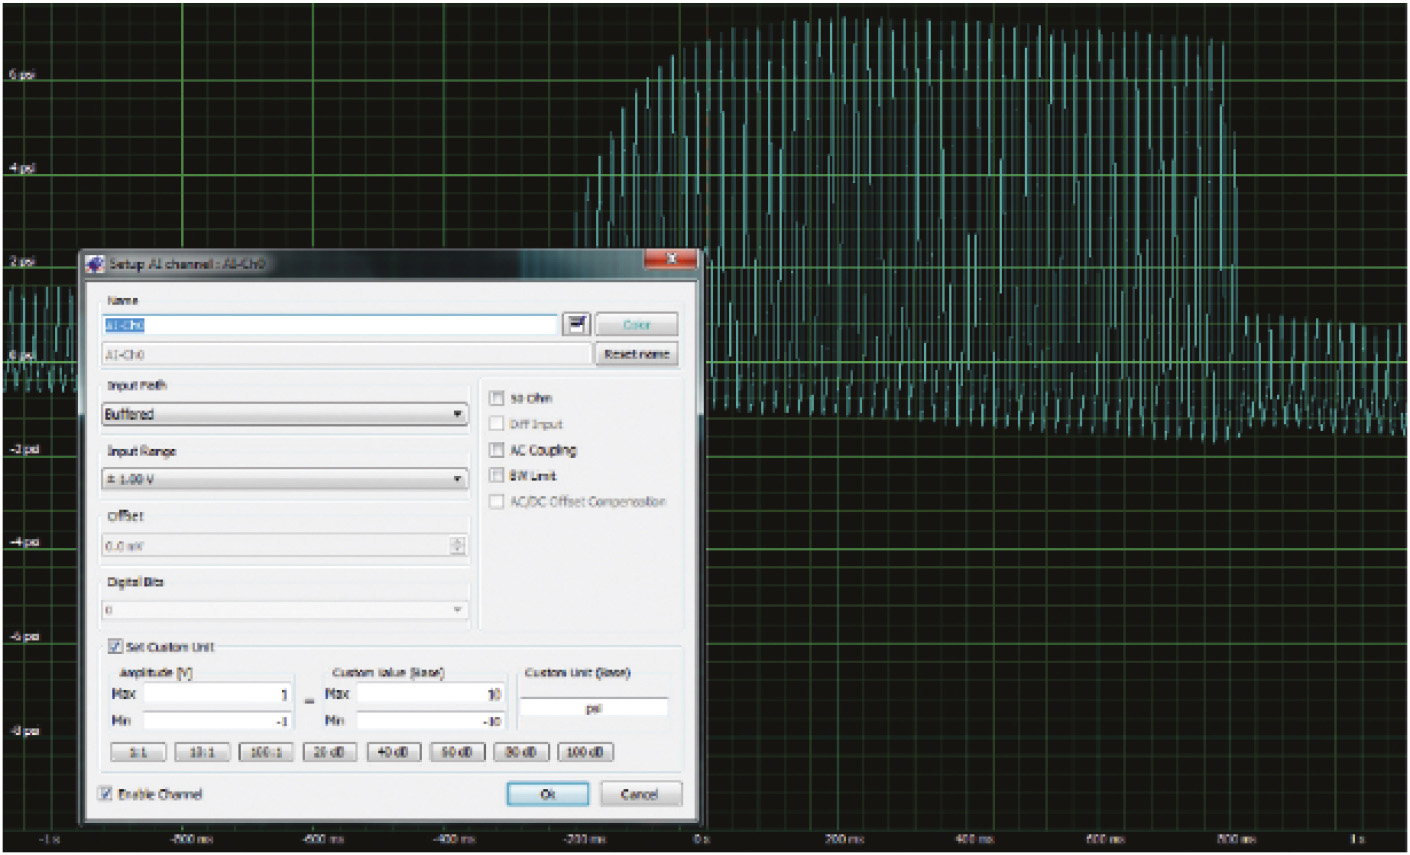Click the name options icon beside Name field
Screen dimensions: 1410x855
[x=577, y=324]
